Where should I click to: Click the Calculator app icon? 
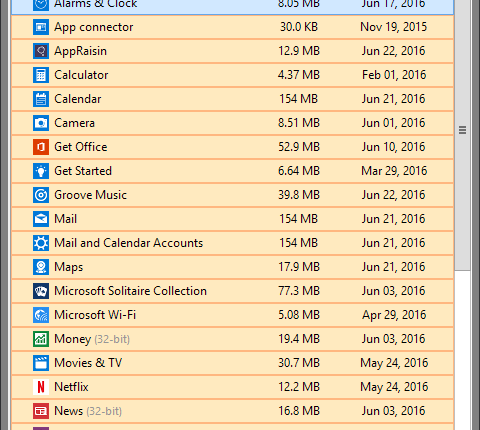pyautogui.click(x=41, y=75)
